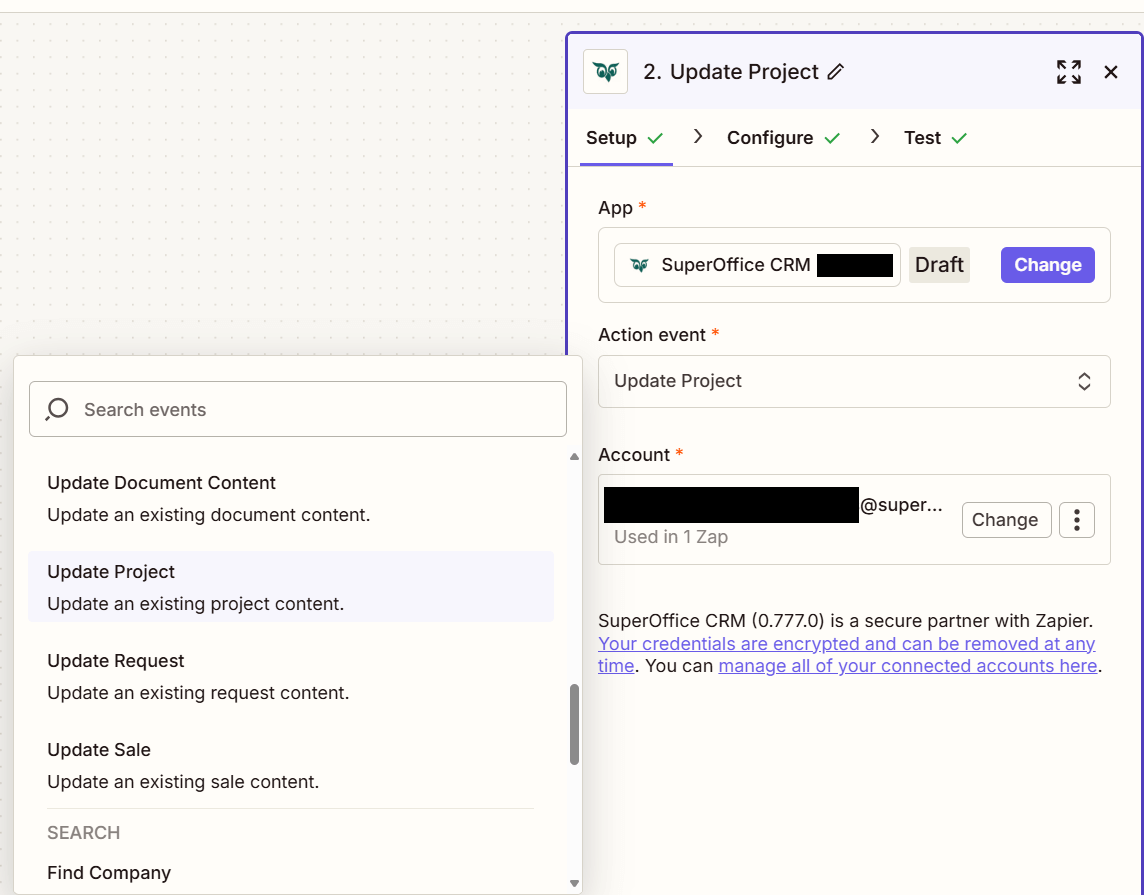Click the scroll down arrow of event list
1144x895 pixels.
[x=574, y=883]
